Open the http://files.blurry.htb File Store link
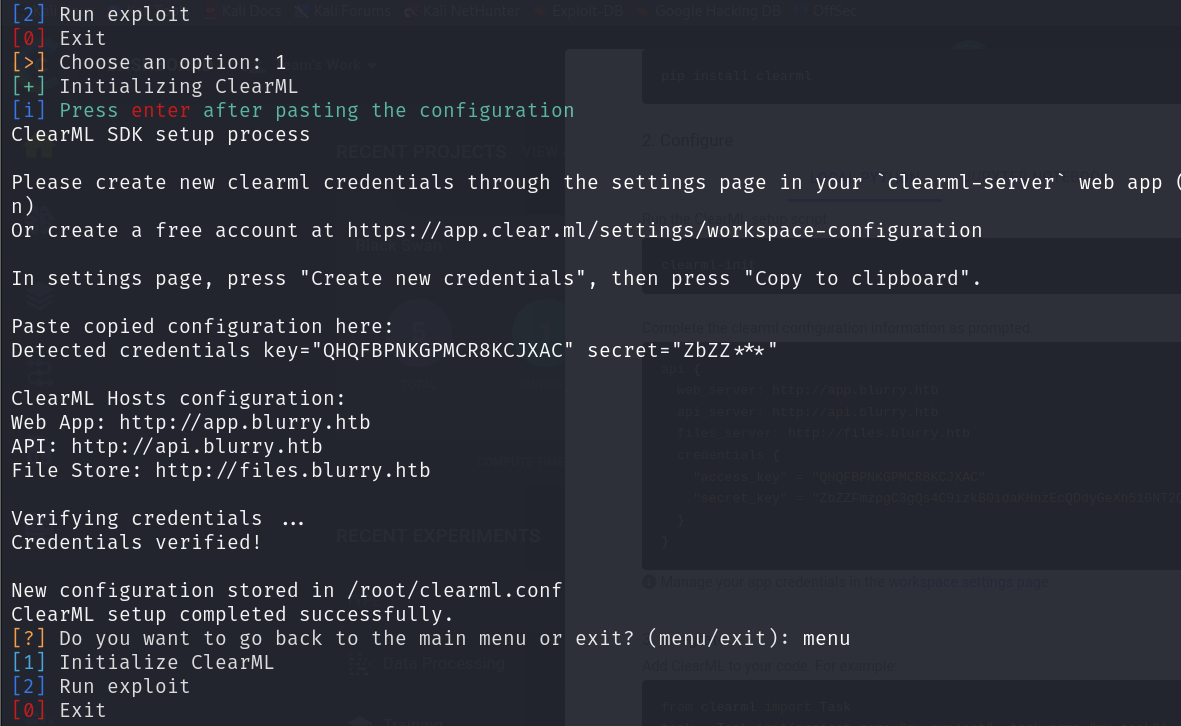Screen dimensions: 1181x726 pos(292,471)
